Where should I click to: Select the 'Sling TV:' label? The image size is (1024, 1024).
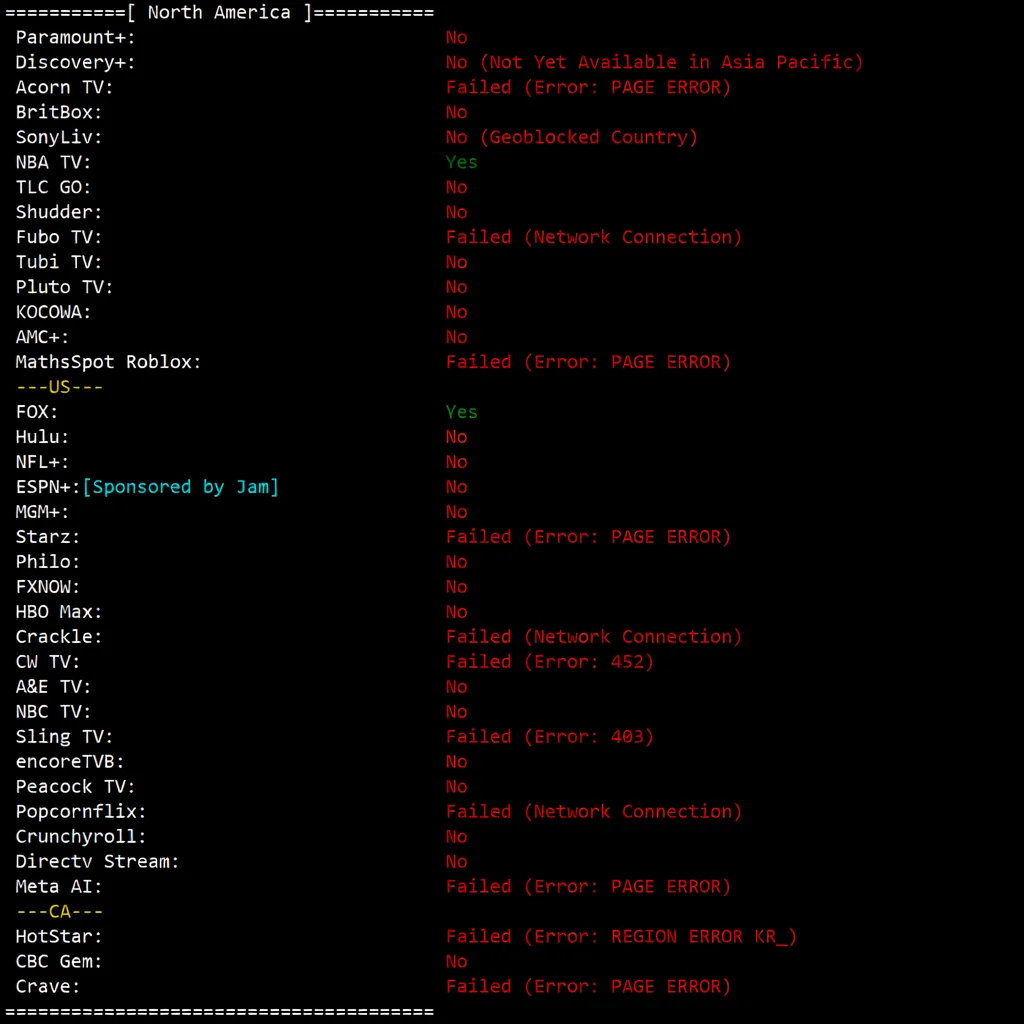pyautogui.click(x=64, y=737)
